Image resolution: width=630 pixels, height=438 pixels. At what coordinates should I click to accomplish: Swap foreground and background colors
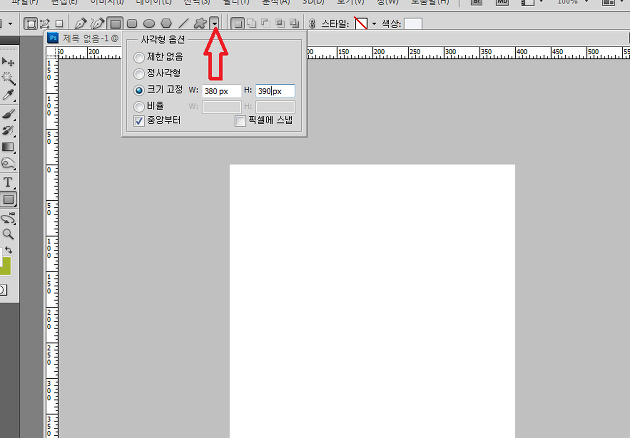(x=8, y=250)
